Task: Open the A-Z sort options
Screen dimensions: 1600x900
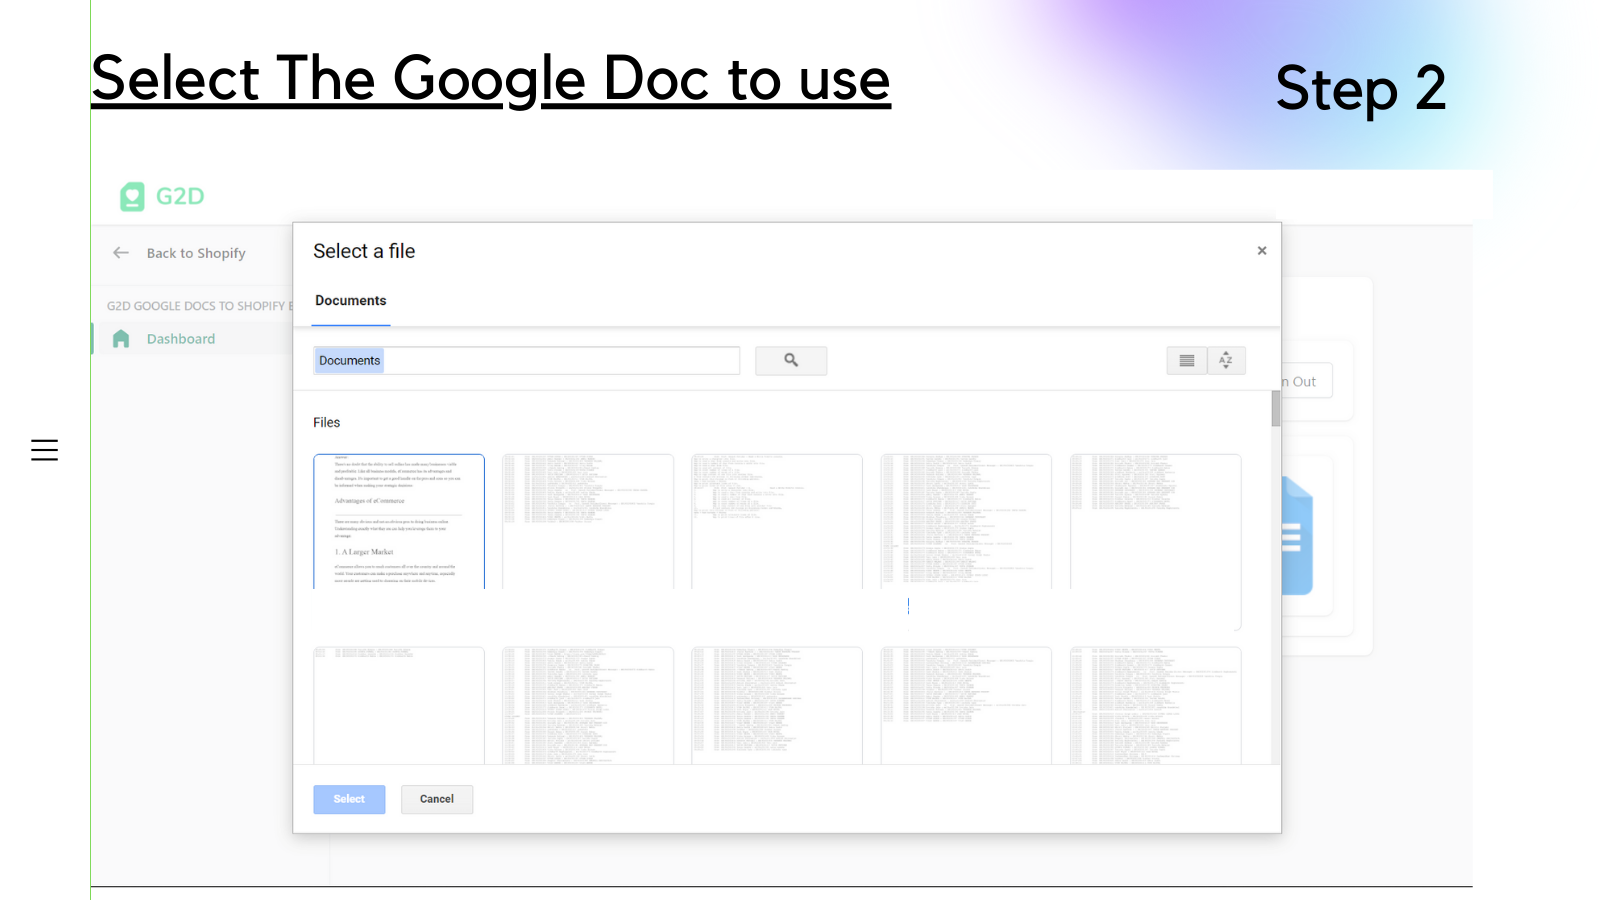Action: click(x=1226, y=361)
